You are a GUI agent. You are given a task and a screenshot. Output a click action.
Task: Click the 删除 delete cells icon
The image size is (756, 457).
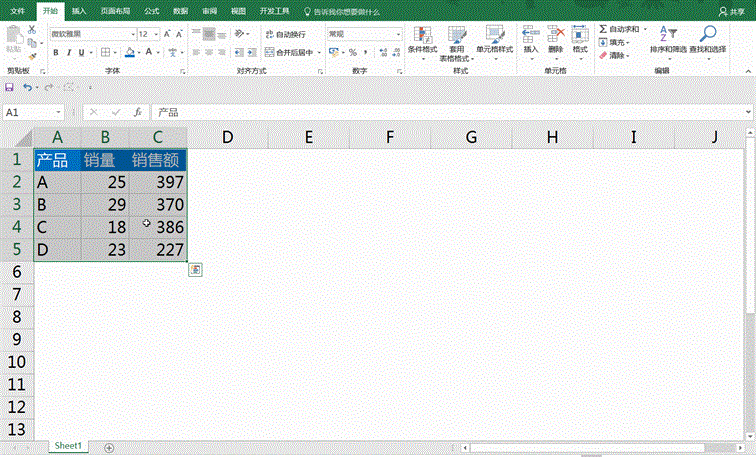pos(555,35)
